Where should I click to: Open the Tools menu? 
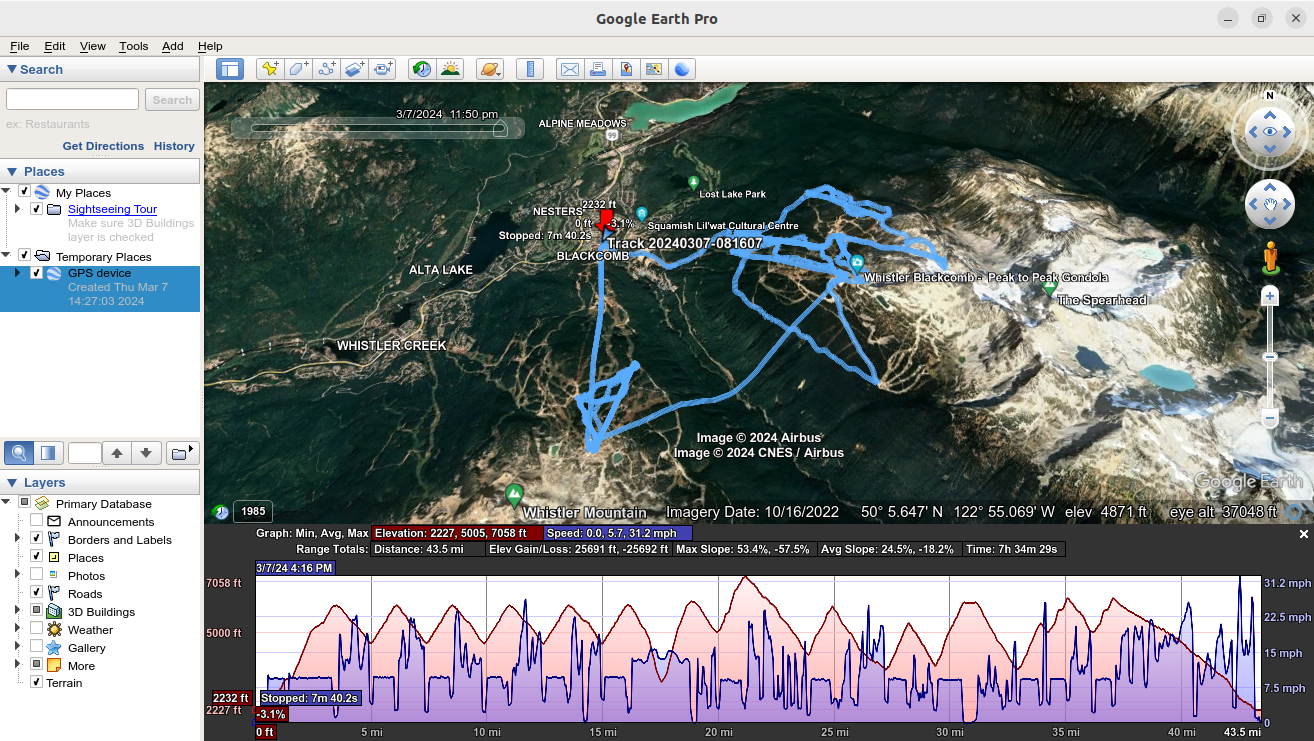(133, 46)
